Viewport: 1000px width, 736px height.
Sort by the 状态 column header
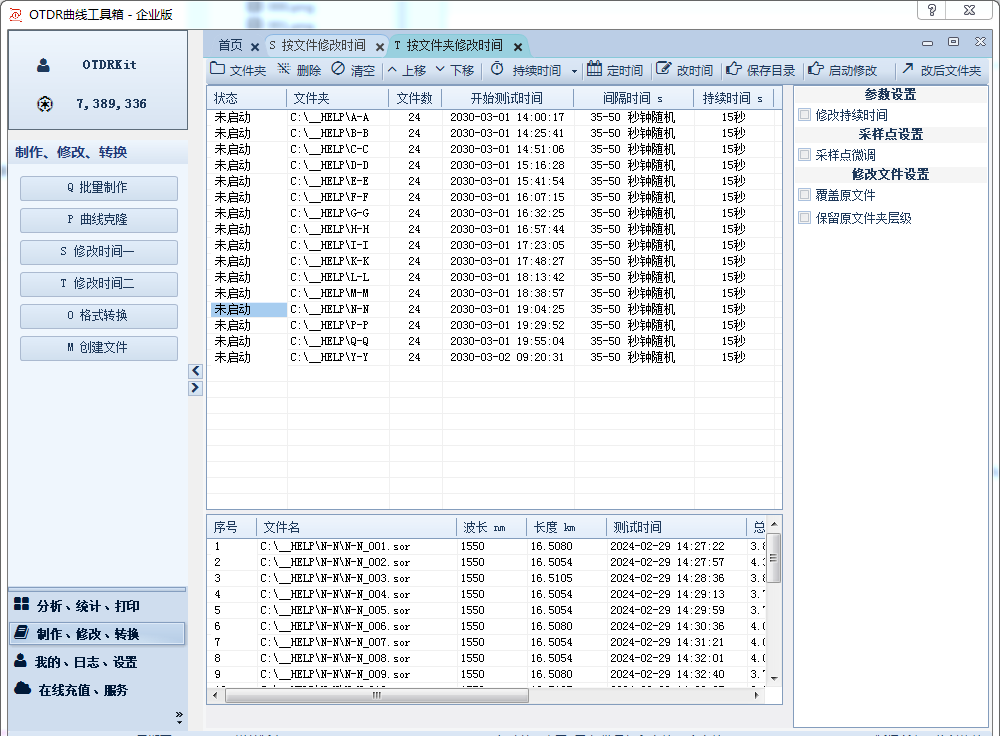(247, 98)
